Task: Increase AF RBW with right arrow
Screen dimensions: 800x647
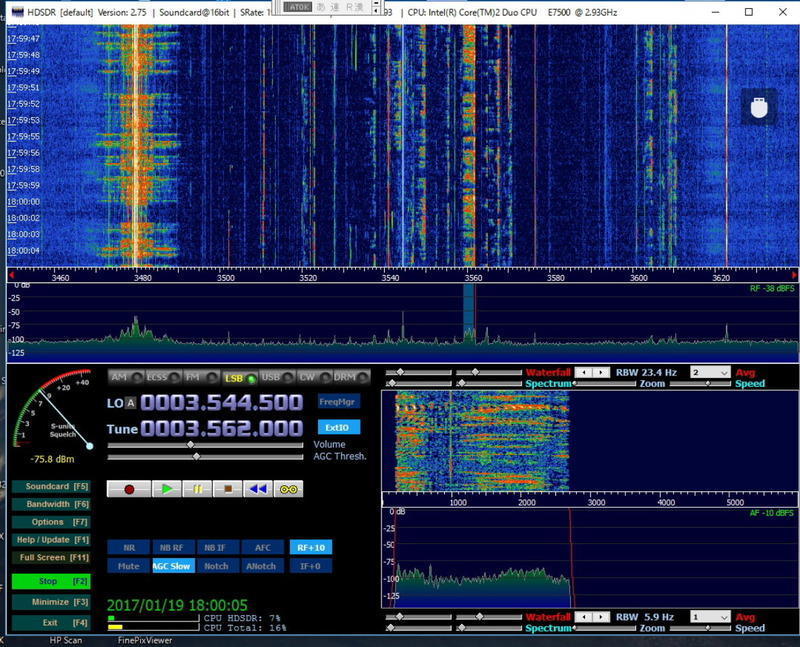Action: [601, 617]
